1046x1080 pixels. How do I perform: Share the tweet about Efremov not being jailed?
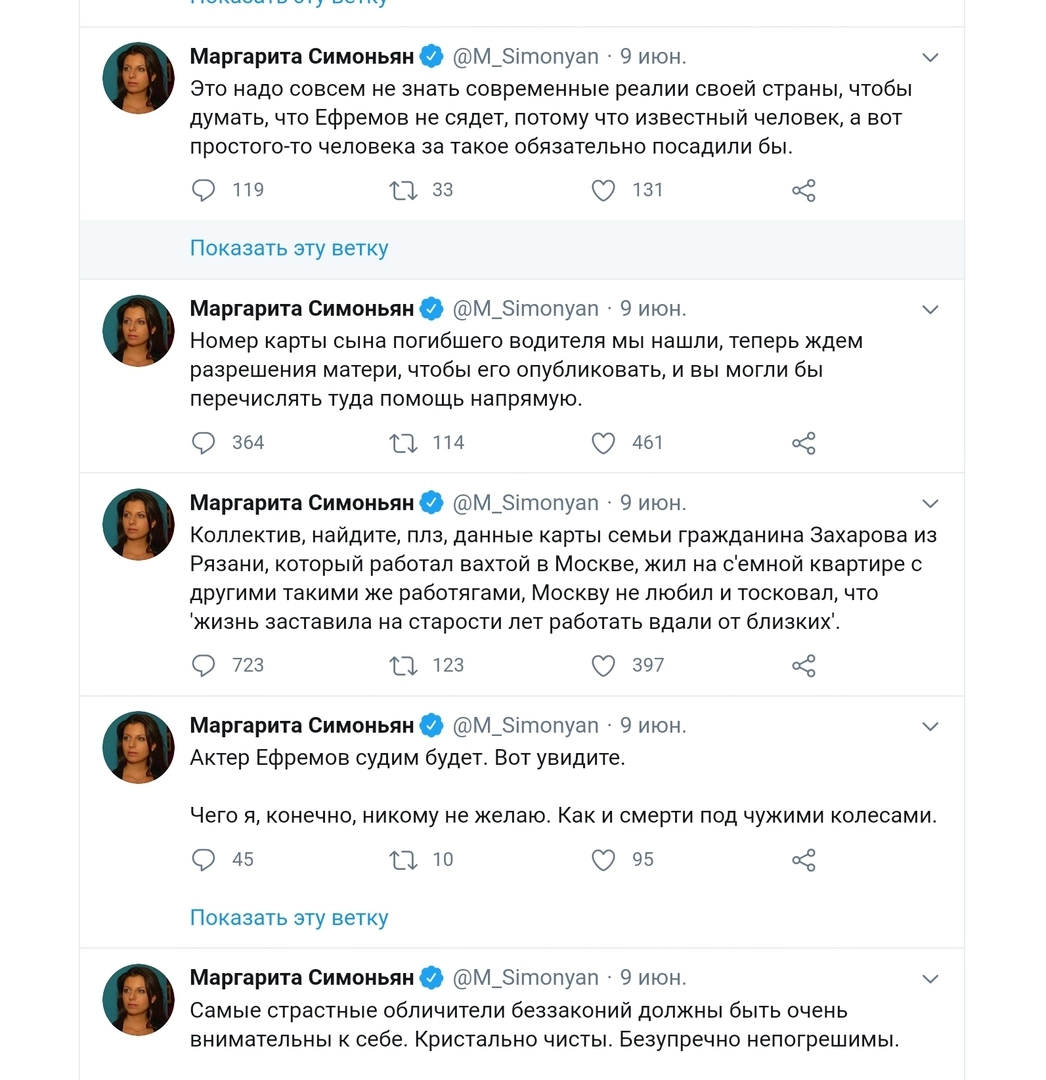(804, 190)
